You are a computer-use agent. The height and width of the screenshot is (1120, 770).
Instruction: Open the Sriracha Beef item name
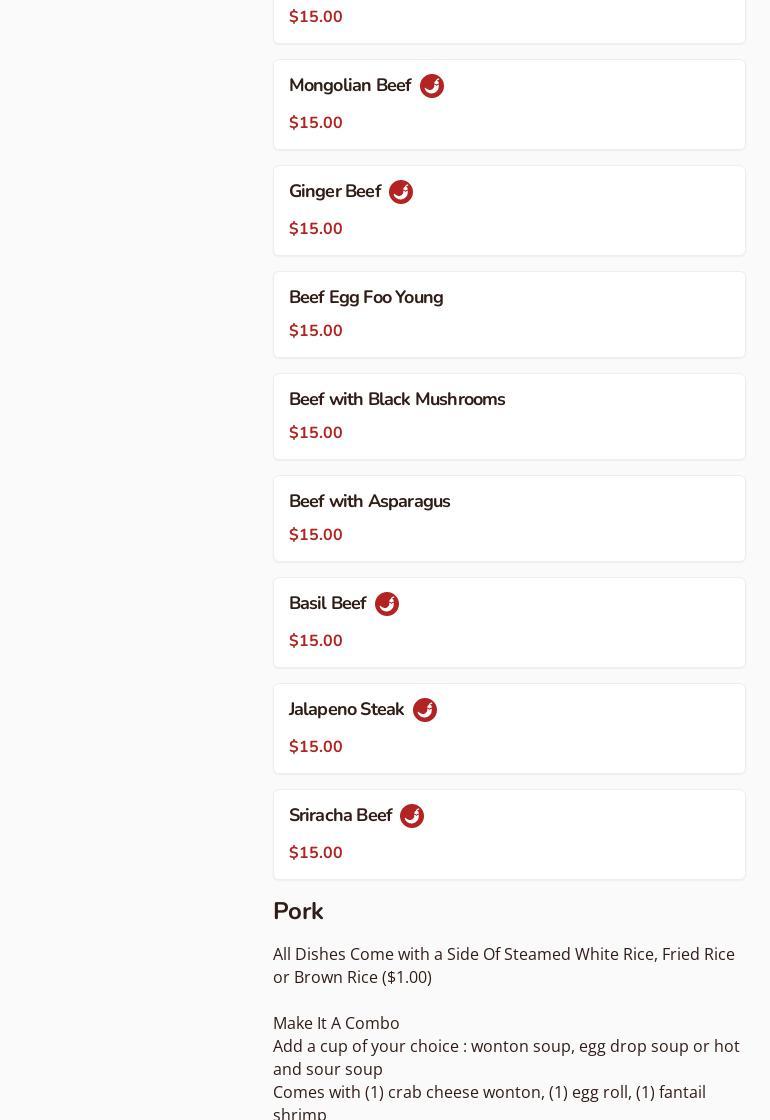tap(341, 816)
